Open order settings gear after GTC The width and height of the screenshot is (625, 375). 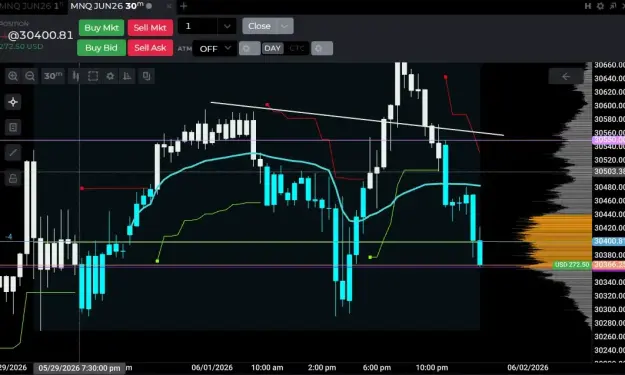[x=322, y=49]
